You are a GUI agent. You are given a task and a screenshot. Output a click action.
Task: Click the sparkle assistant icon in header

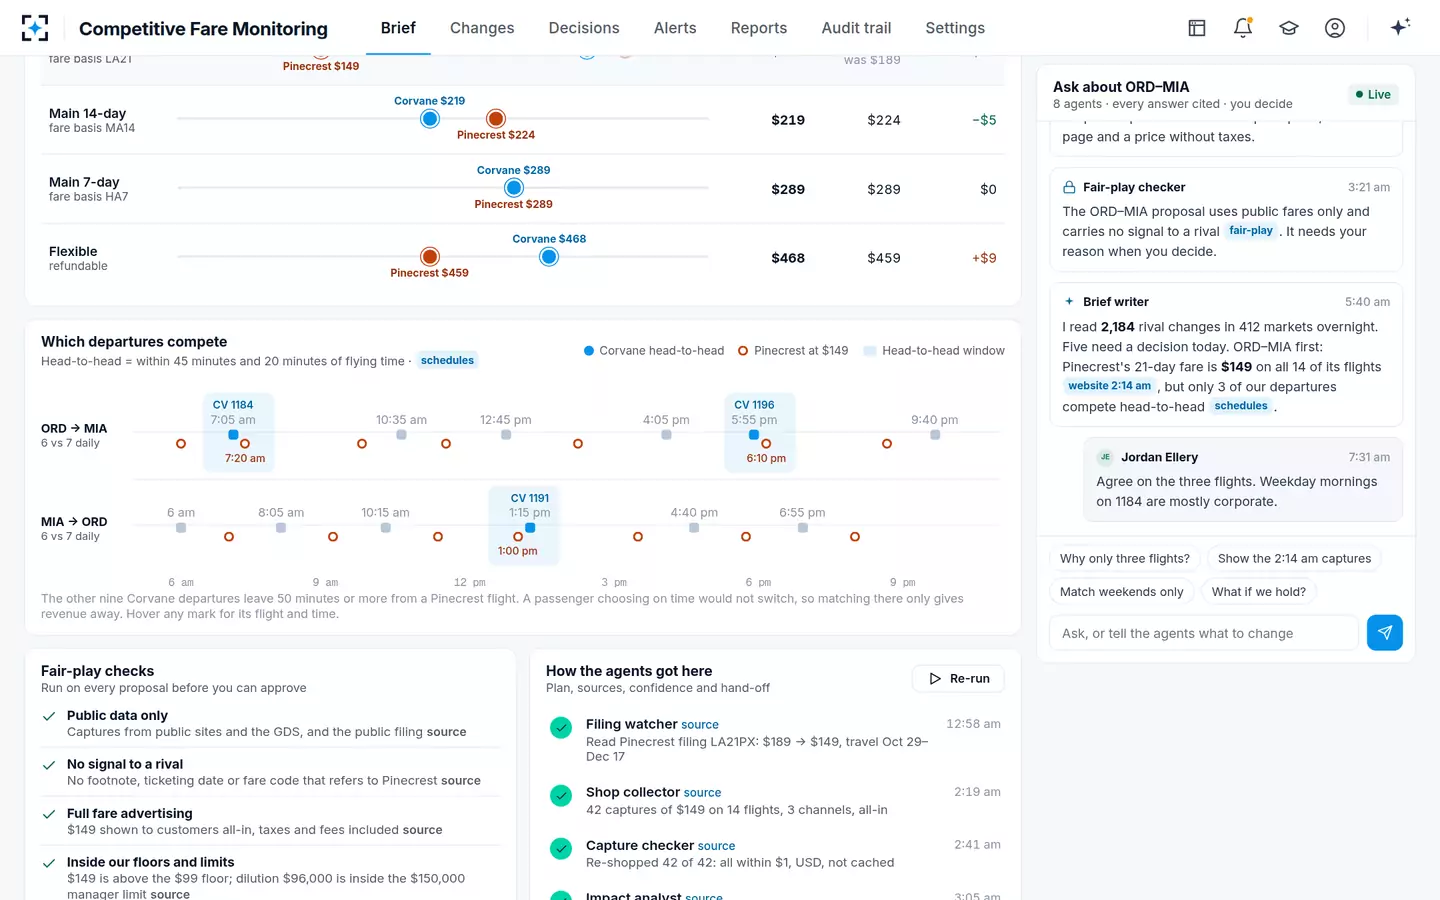point(1400,27)
